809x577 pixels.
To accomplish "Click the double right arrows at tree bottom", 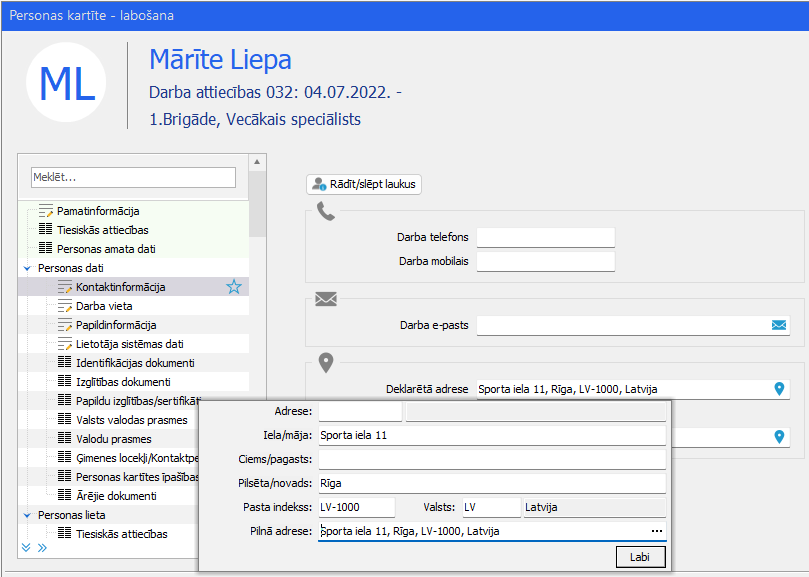I will coord(42,548).
